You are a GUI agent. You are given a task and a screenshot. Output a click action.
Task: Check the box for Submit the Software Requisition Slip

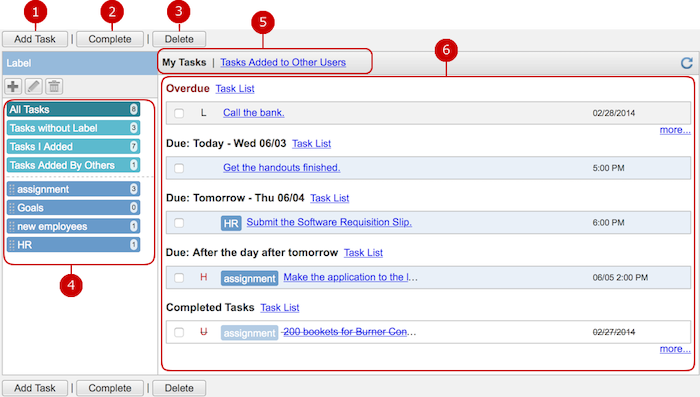pos(179,223)
